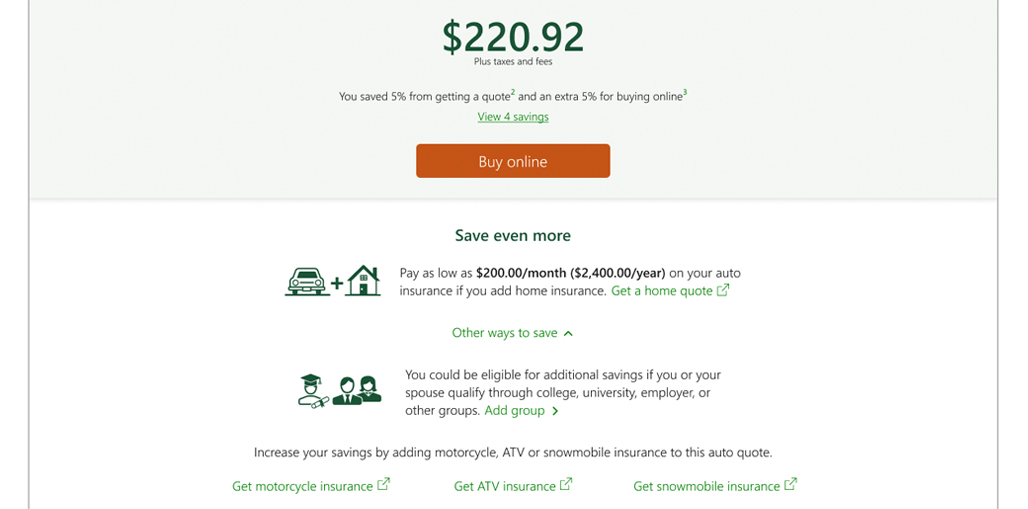Click the right chevron next to Add group

(555, 411)
